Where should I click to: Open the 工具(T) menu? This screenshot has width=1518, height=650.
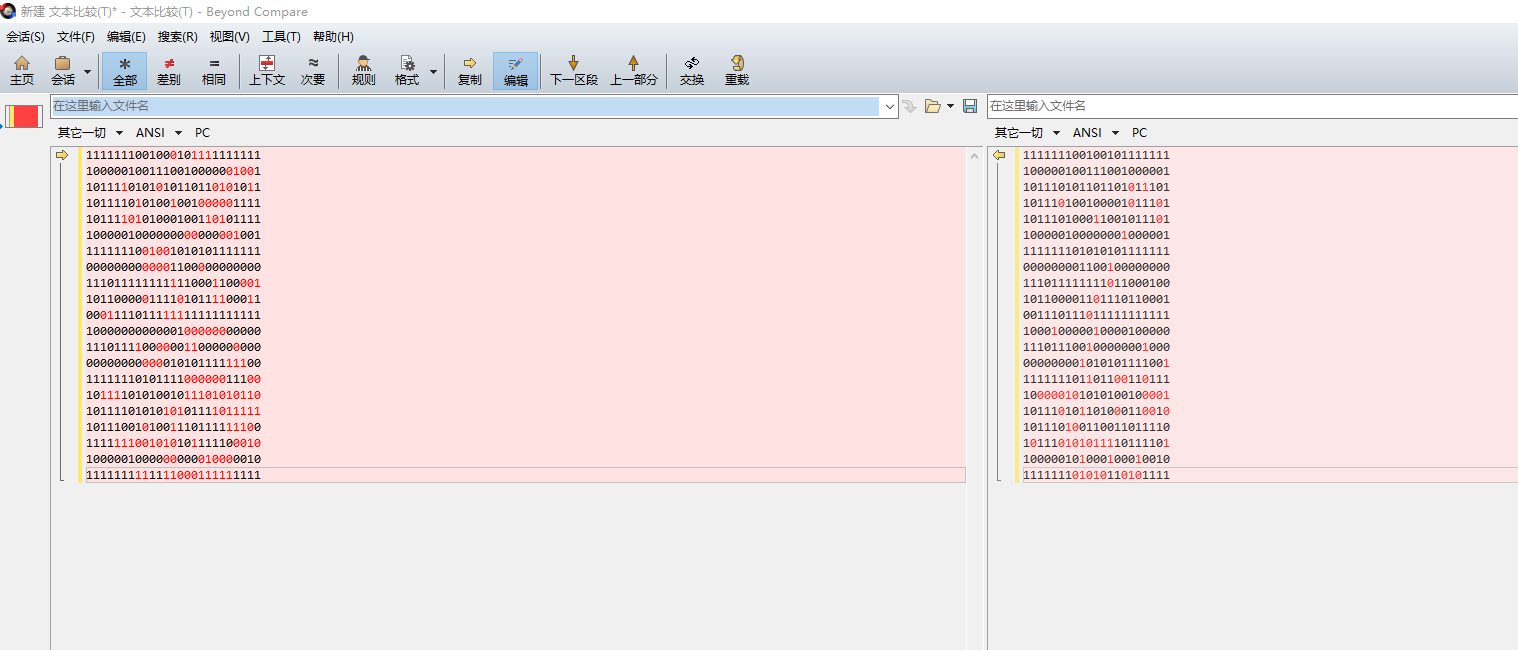[281, 37]
